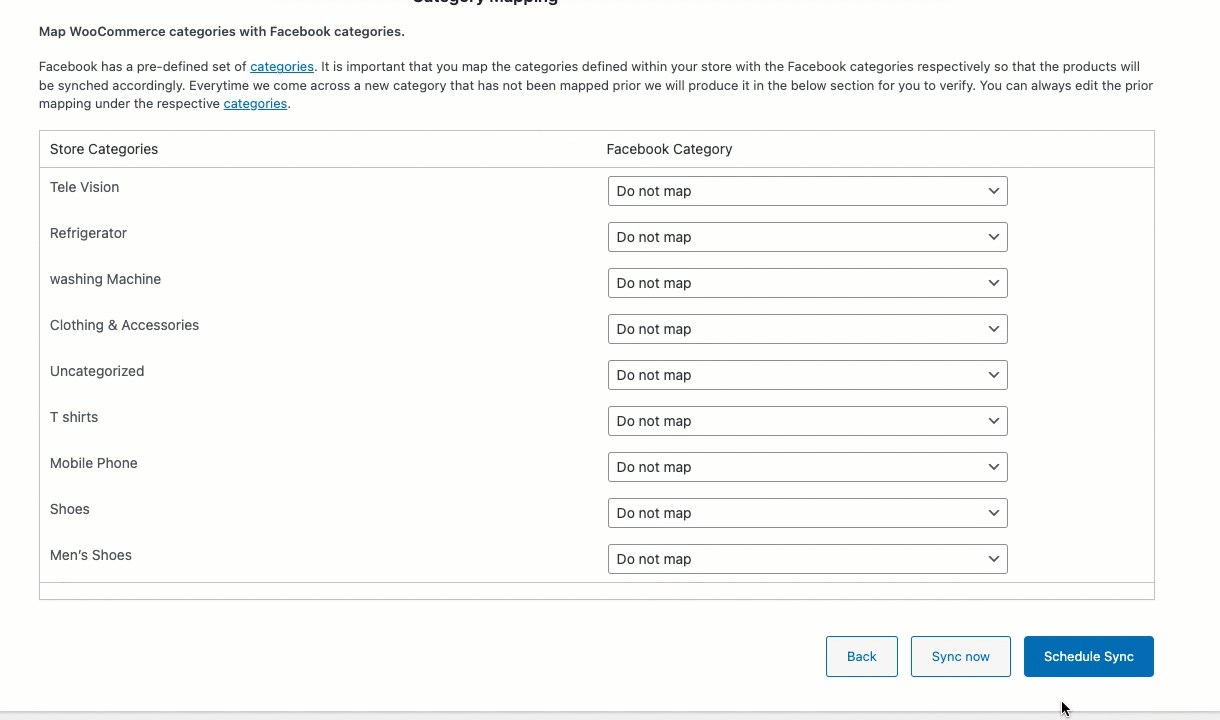Screen dimensions: 1220x720
Task: Expand the Refrigerator Facebook Category selector
Action: point(807,237)
